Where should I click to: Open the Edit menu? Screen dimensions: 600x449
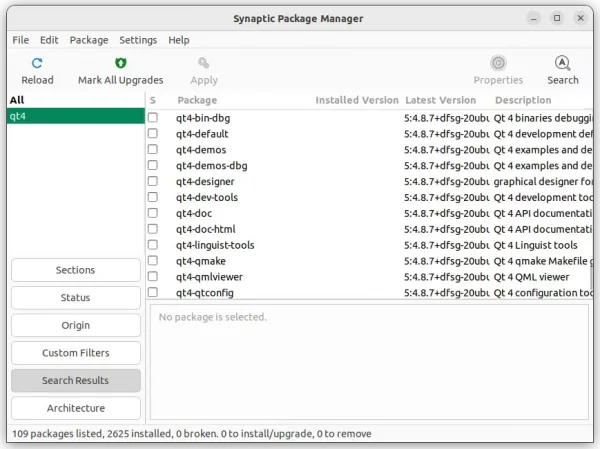(49, 40)
